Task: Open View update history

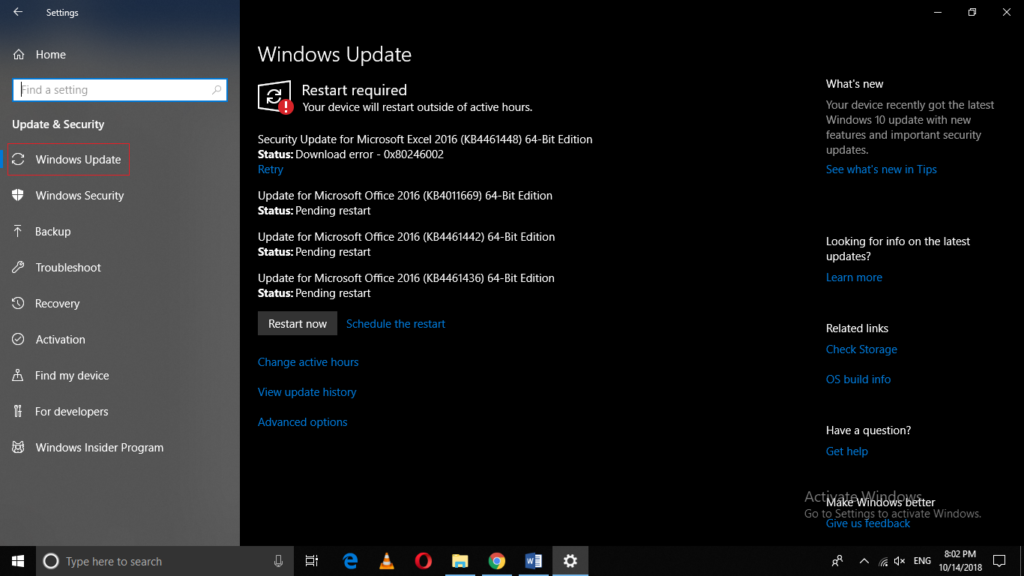Action: click(307, 392)
